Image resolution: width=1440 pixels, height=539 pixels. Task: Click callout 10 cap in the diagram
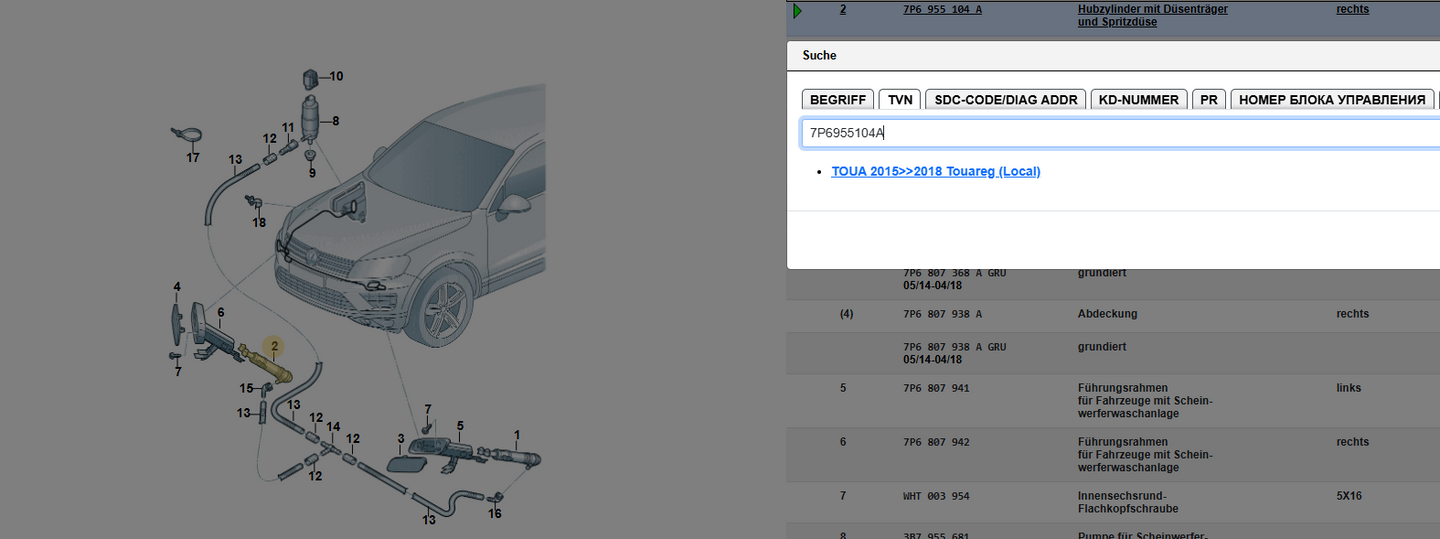click(336, 76)
